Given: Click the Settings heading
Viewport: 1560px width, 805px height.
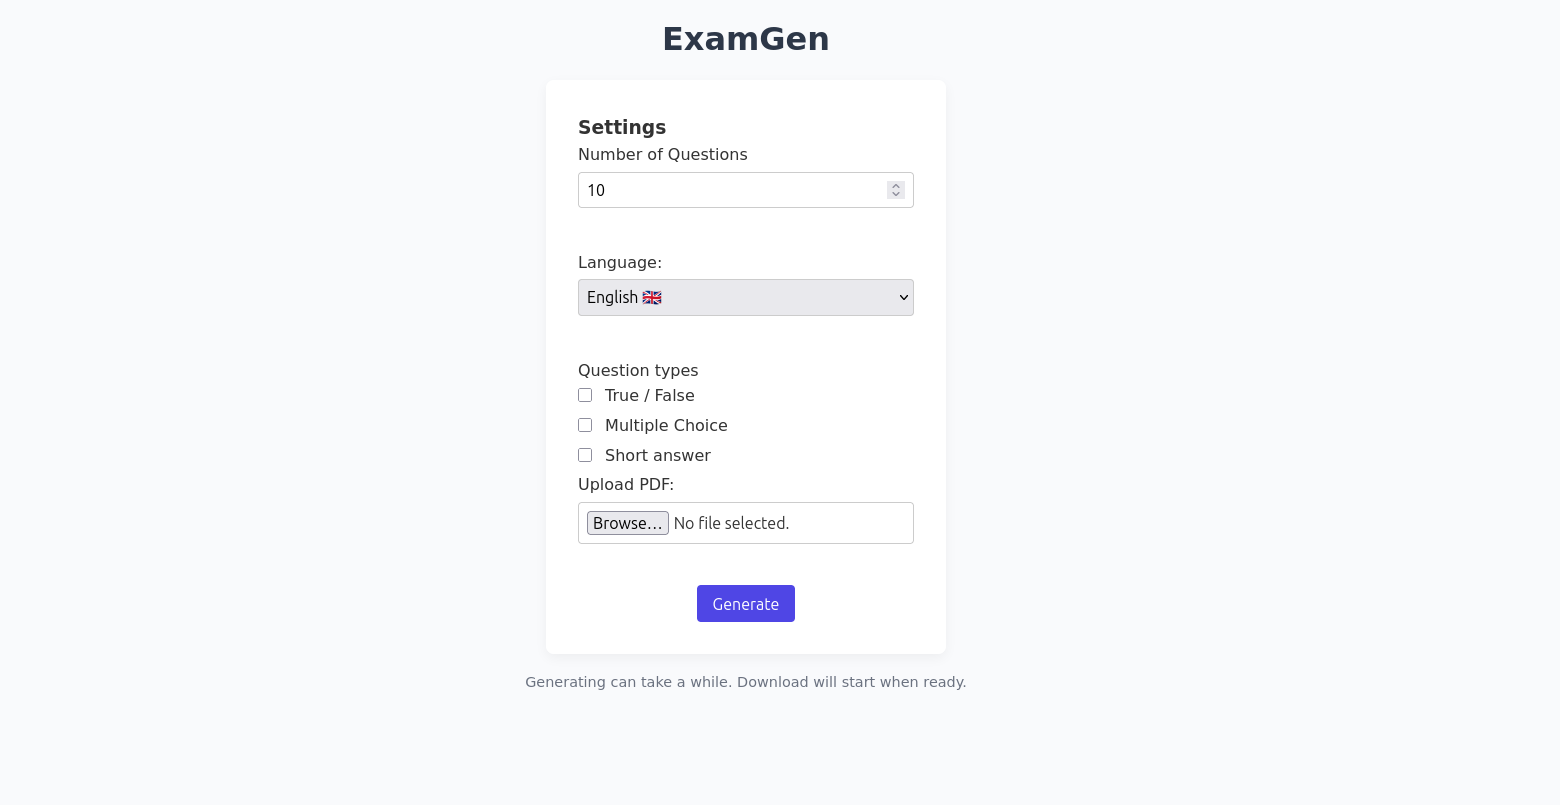Looking at the screenshot, I should tap(621, 127).
